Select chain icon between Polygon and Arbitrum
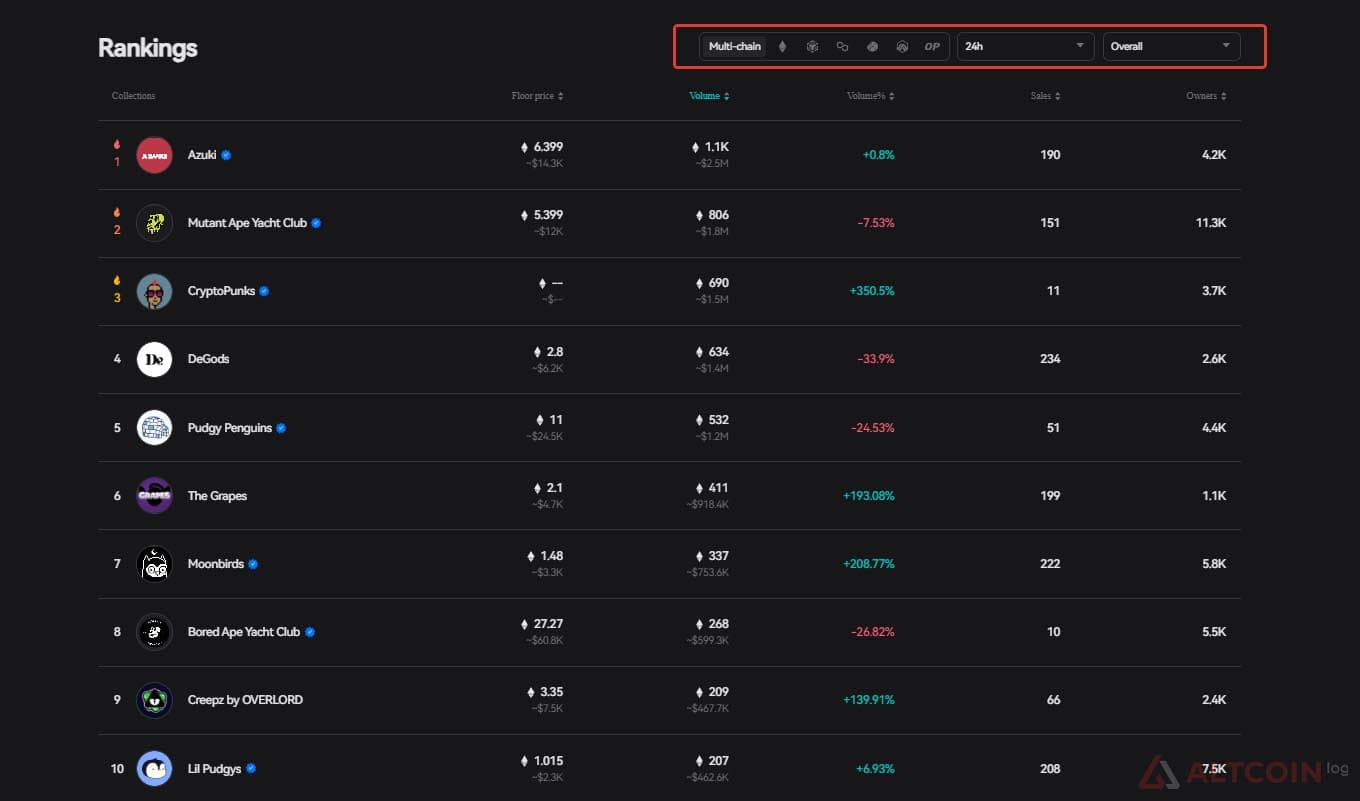Screen dimensions: 1360x801 [872, 46]
